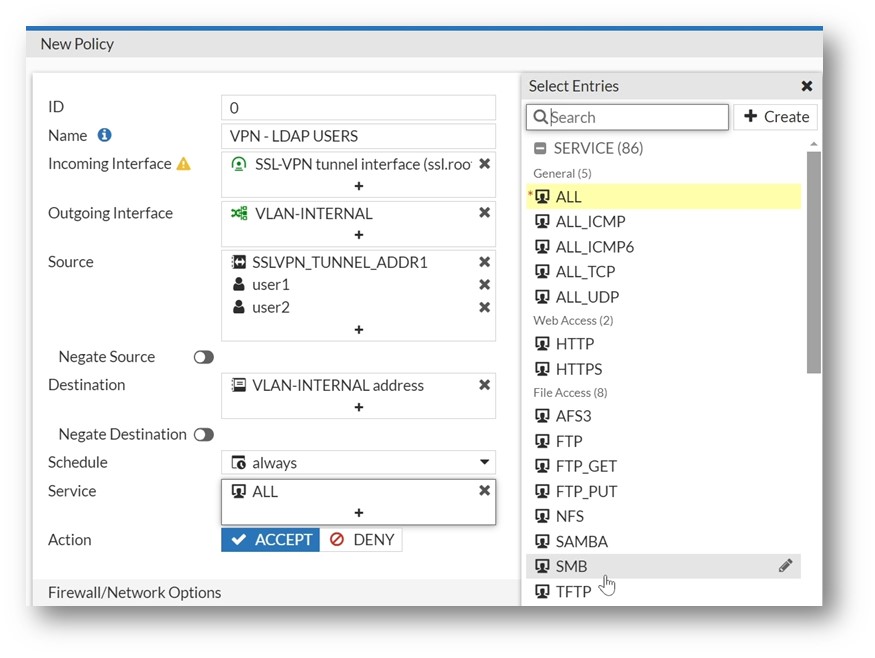Click the Incoming Interface warning triangle icon
The height and width of the screenshot is (658, 875).
184,164
